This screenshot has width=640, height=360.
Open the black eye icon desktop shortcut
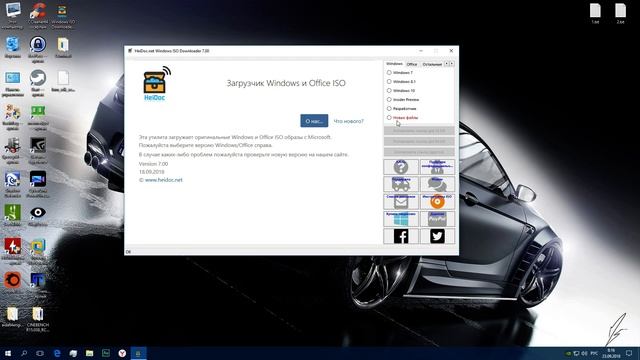click(38, 215)
